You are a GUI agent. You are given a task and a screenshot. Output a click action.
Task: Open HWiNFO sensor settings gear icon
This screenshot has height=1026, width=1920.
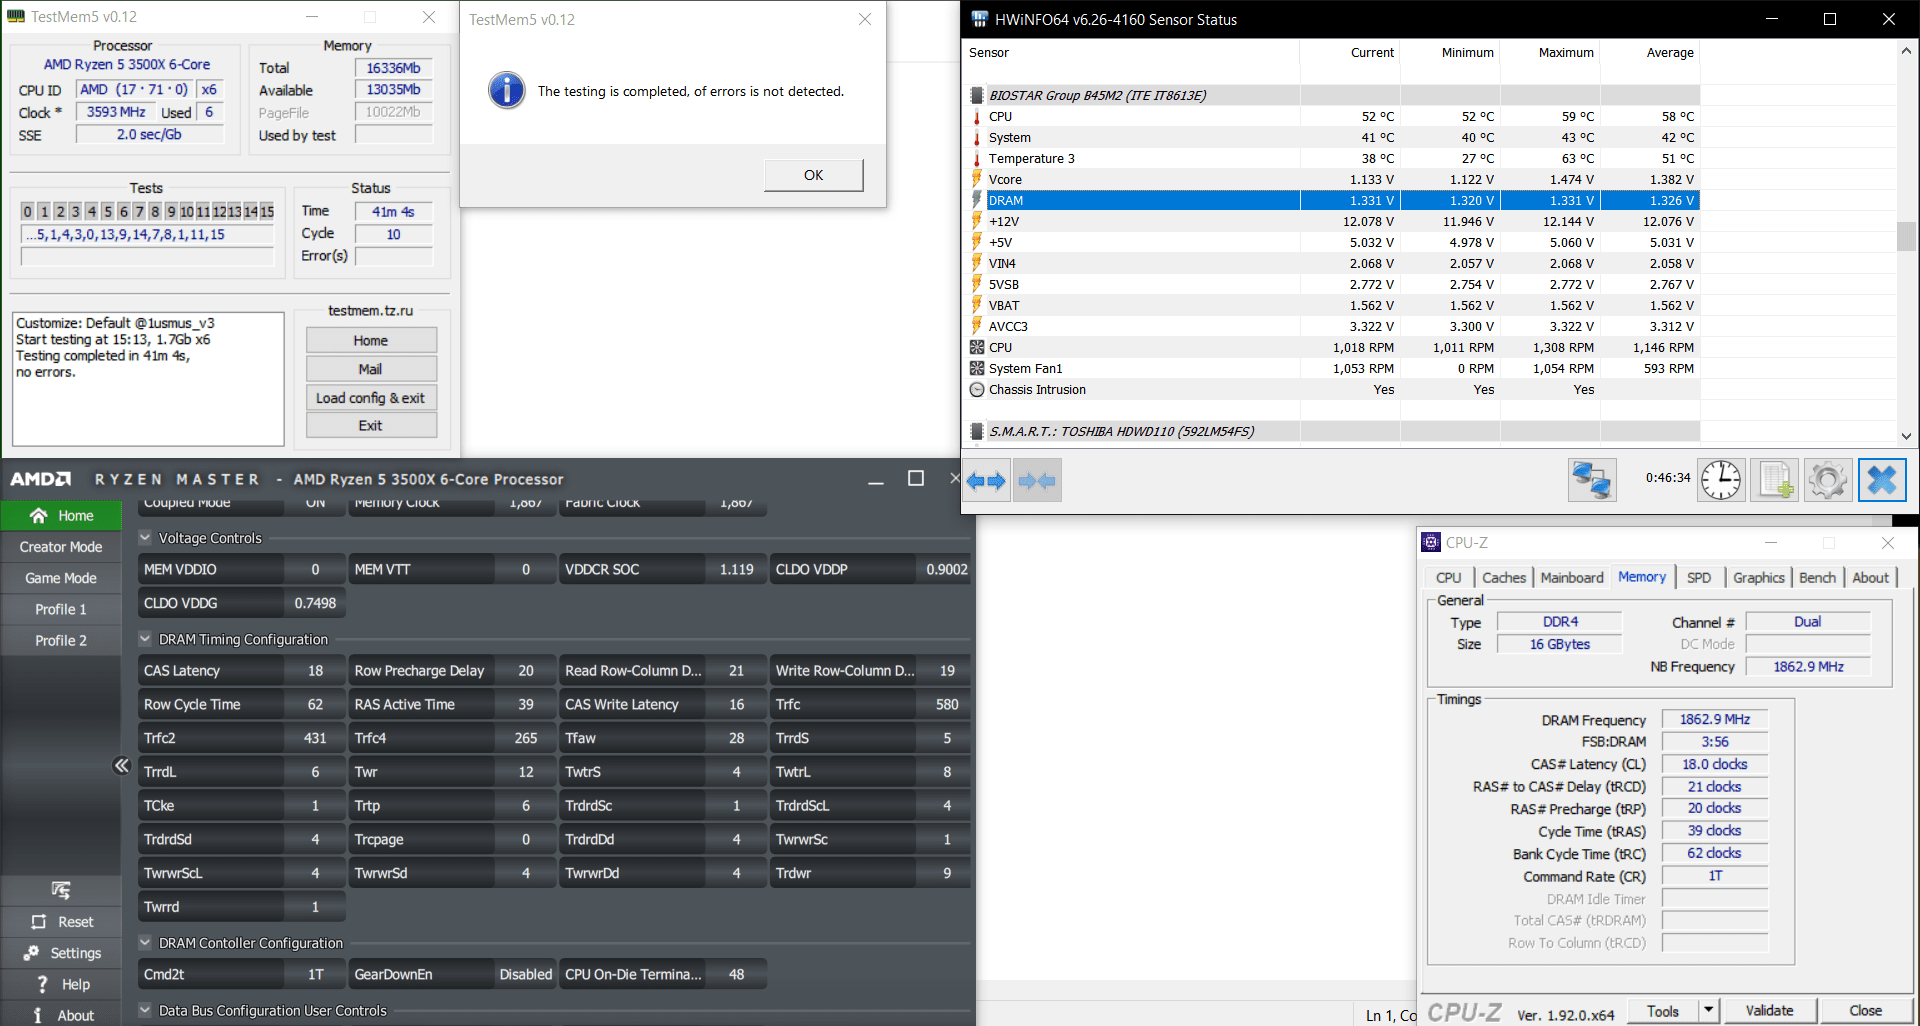point(1828,480)
